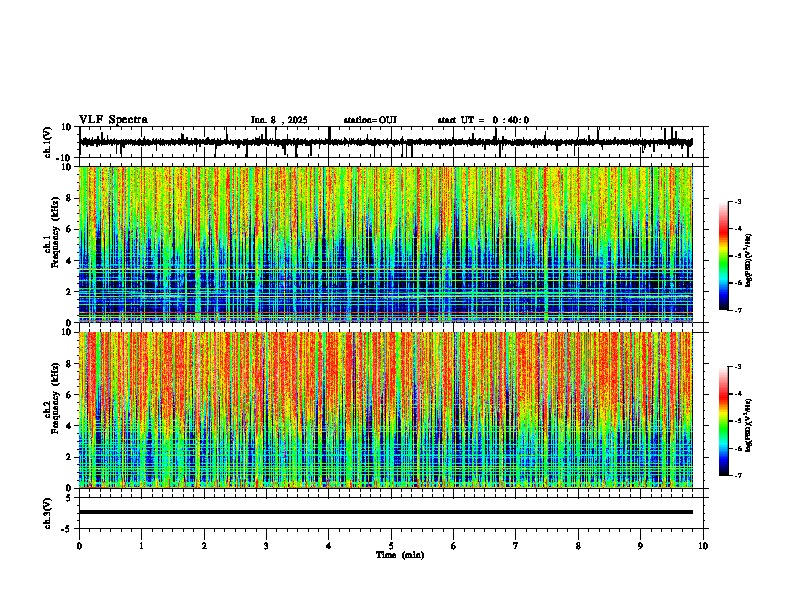The width and height of the screenshot is (792, 612).
Task: Click the "-3" tick on ch.1 colorbar
Action: tap(737, 202)
